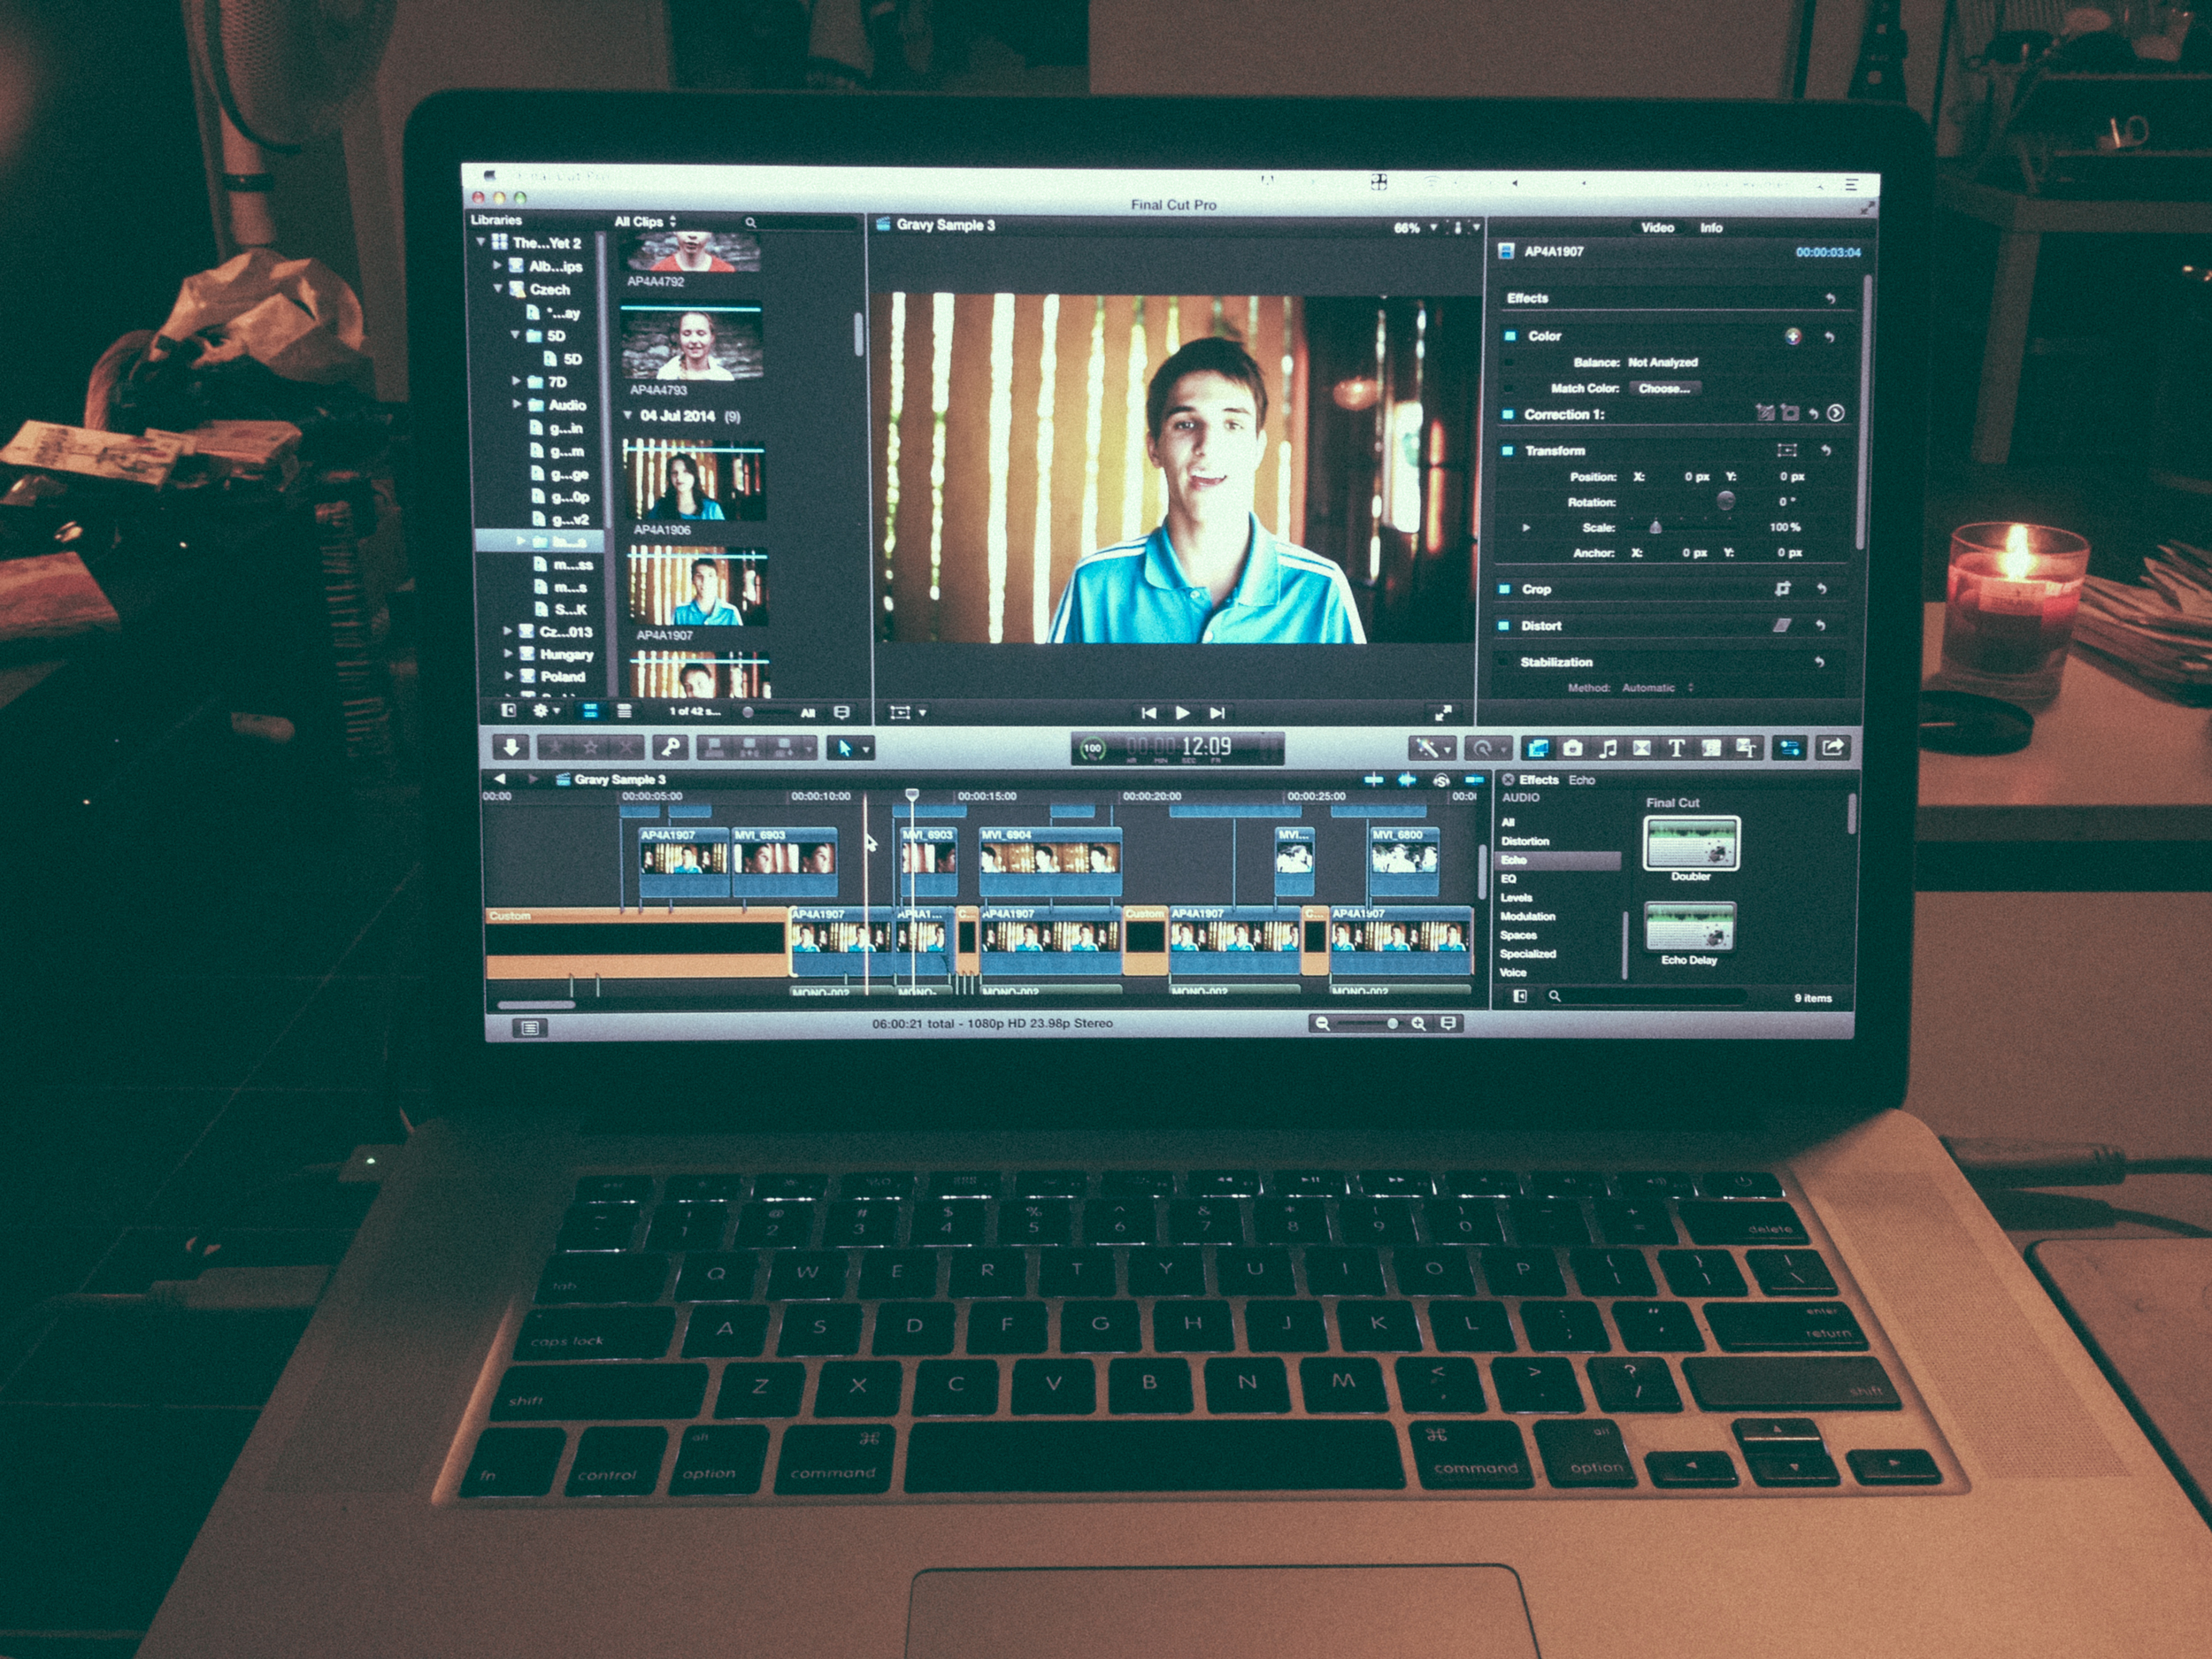Open the Color Board for Correction 1

point(1836,413)
